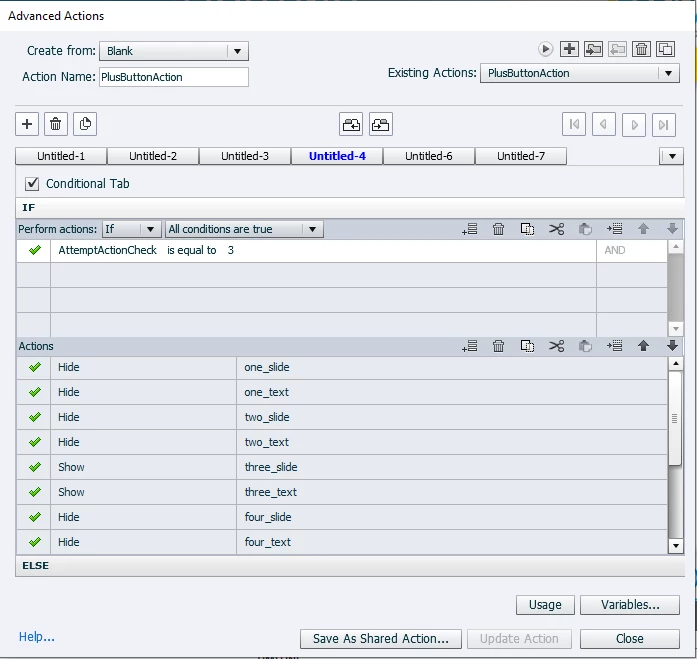This screenshot has height=659, width=697.
Task: Collapse the IF section header
Action: [x=350, y=208]
